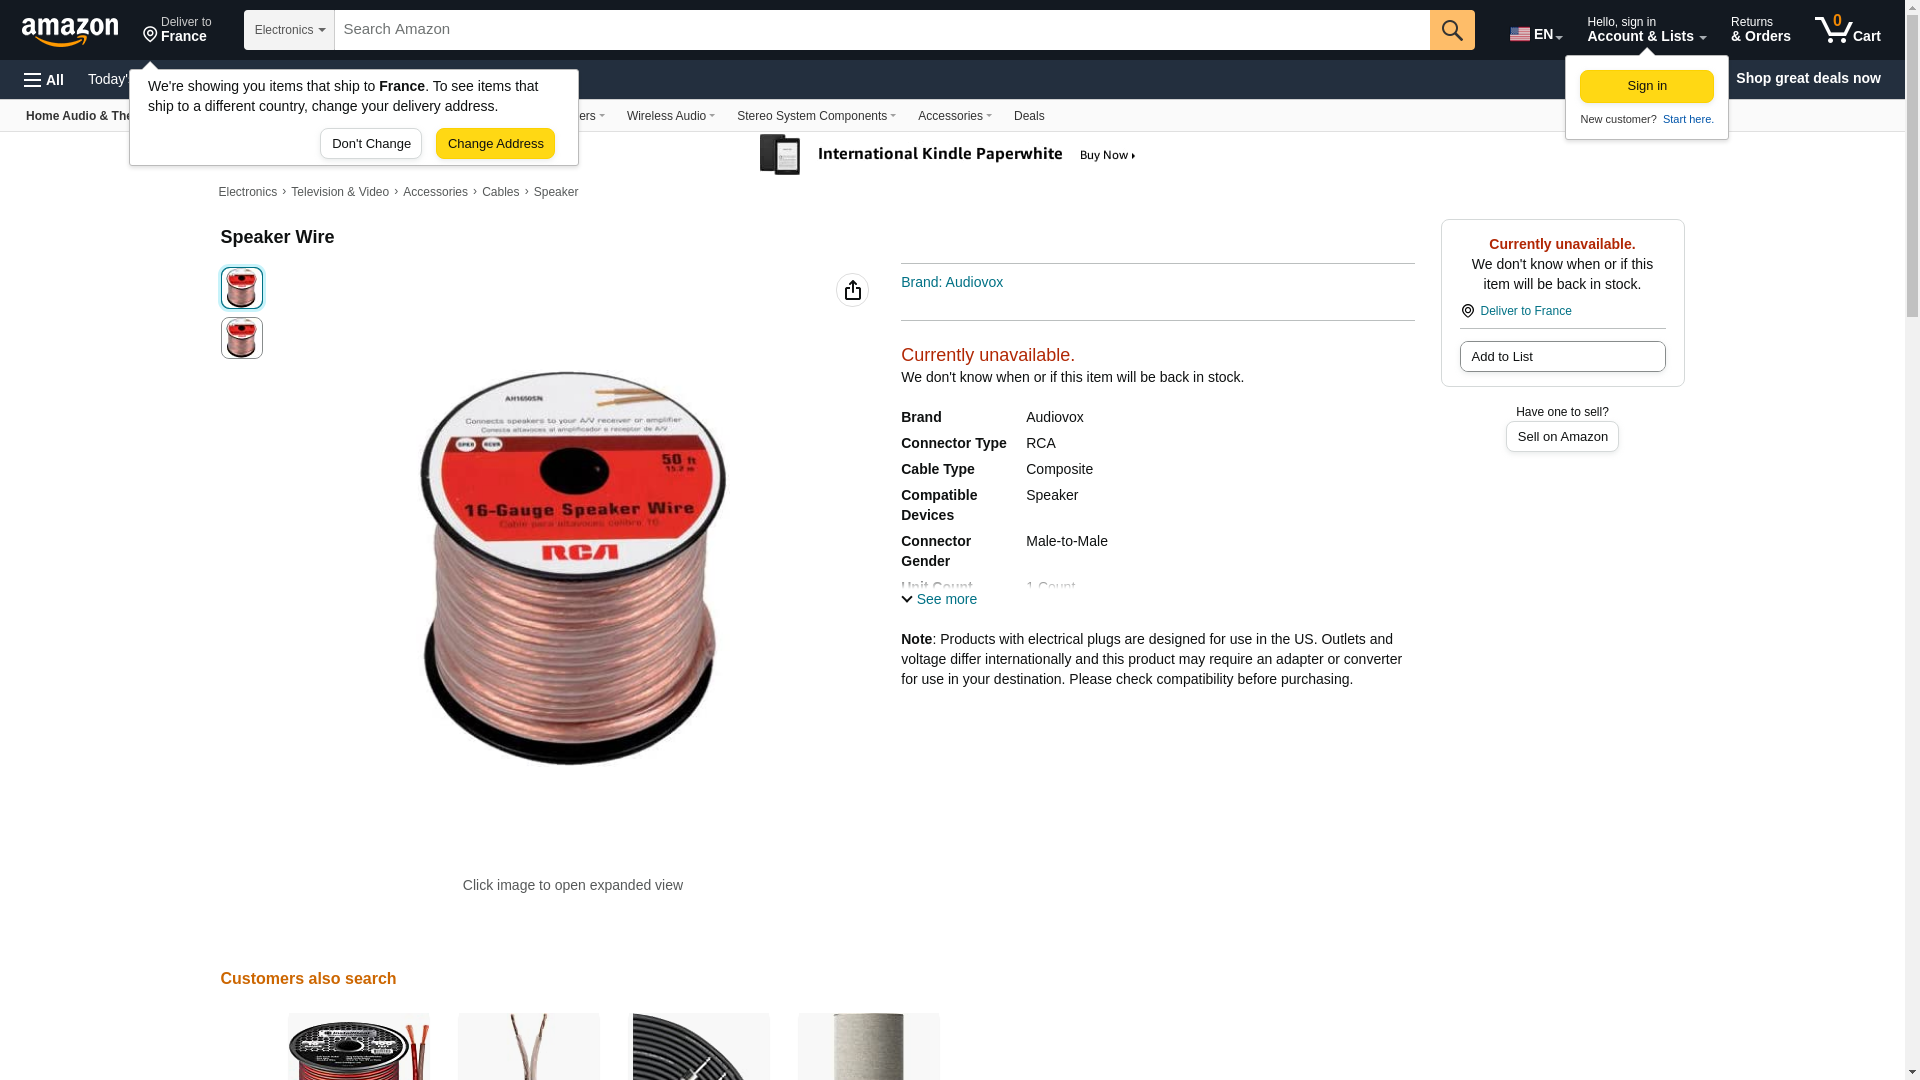1920x1080 pixels.
Task: Click into the Search Amazon field
Action: point(882,30)
